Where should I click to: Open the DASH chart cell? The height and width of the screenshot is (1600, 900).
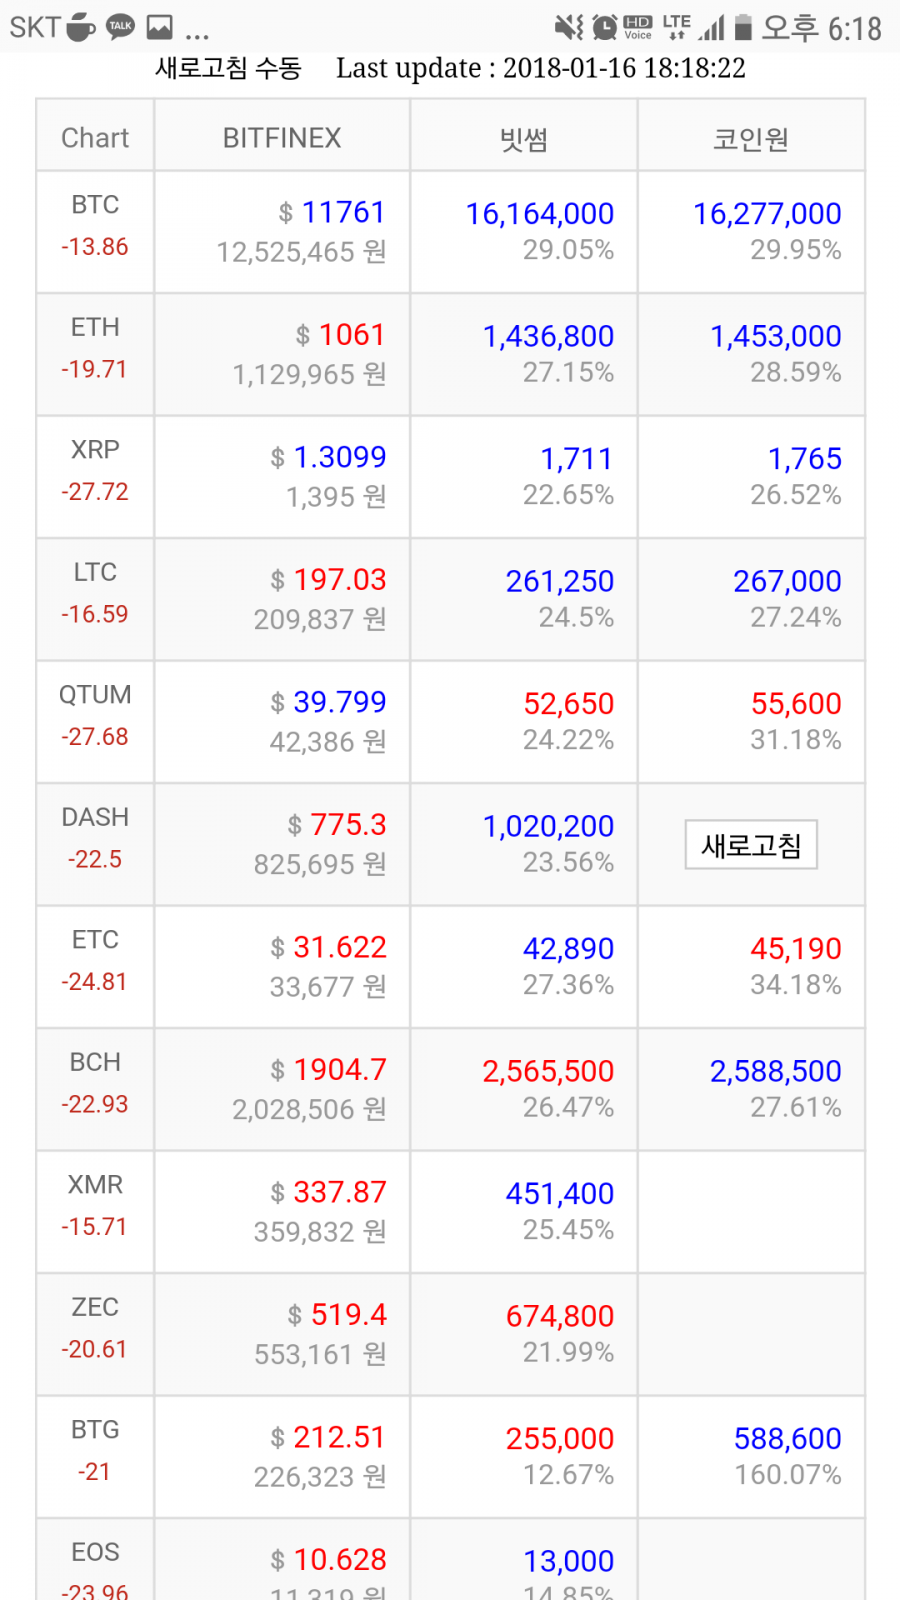tap(95, 845)
